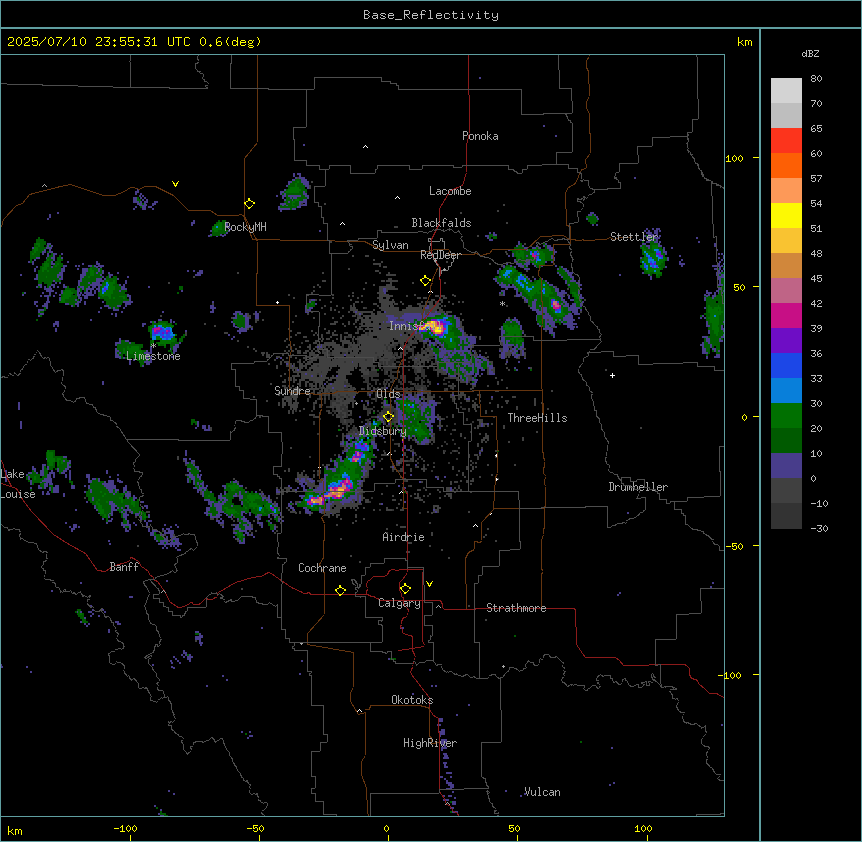Click the HighRiver town label
The width and height of the screenshot is (862, 842).
pos(430,743)
